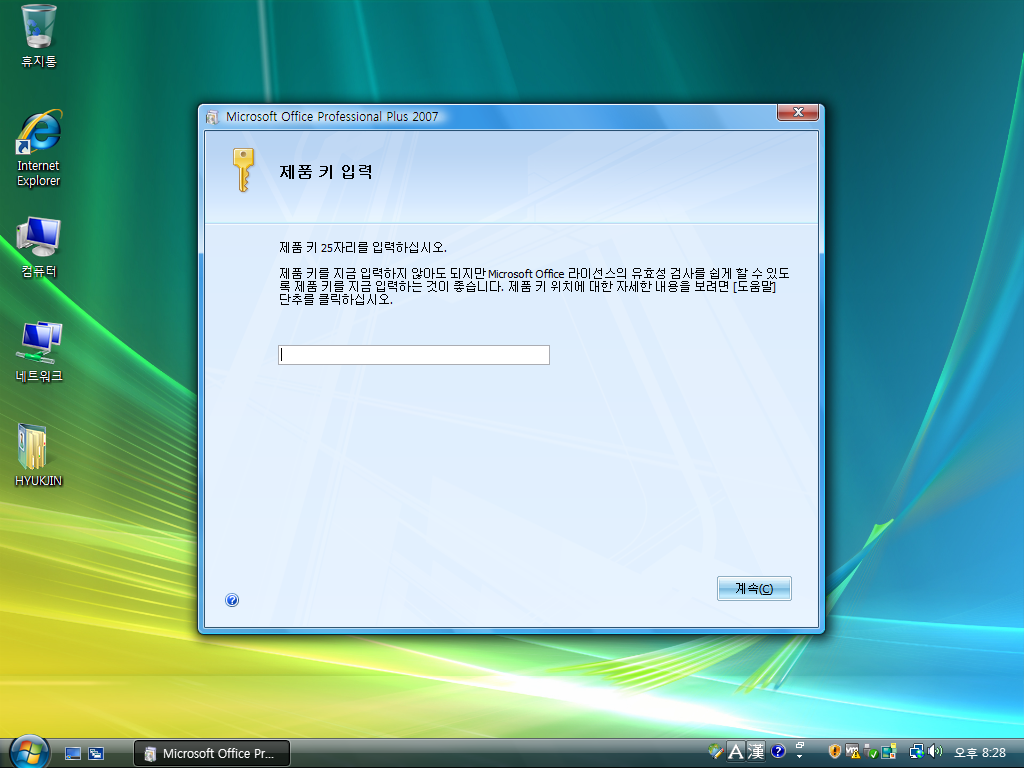Select the HYUKJIN folder on the desktop
Screen dimensions: 1024x768
39,455
